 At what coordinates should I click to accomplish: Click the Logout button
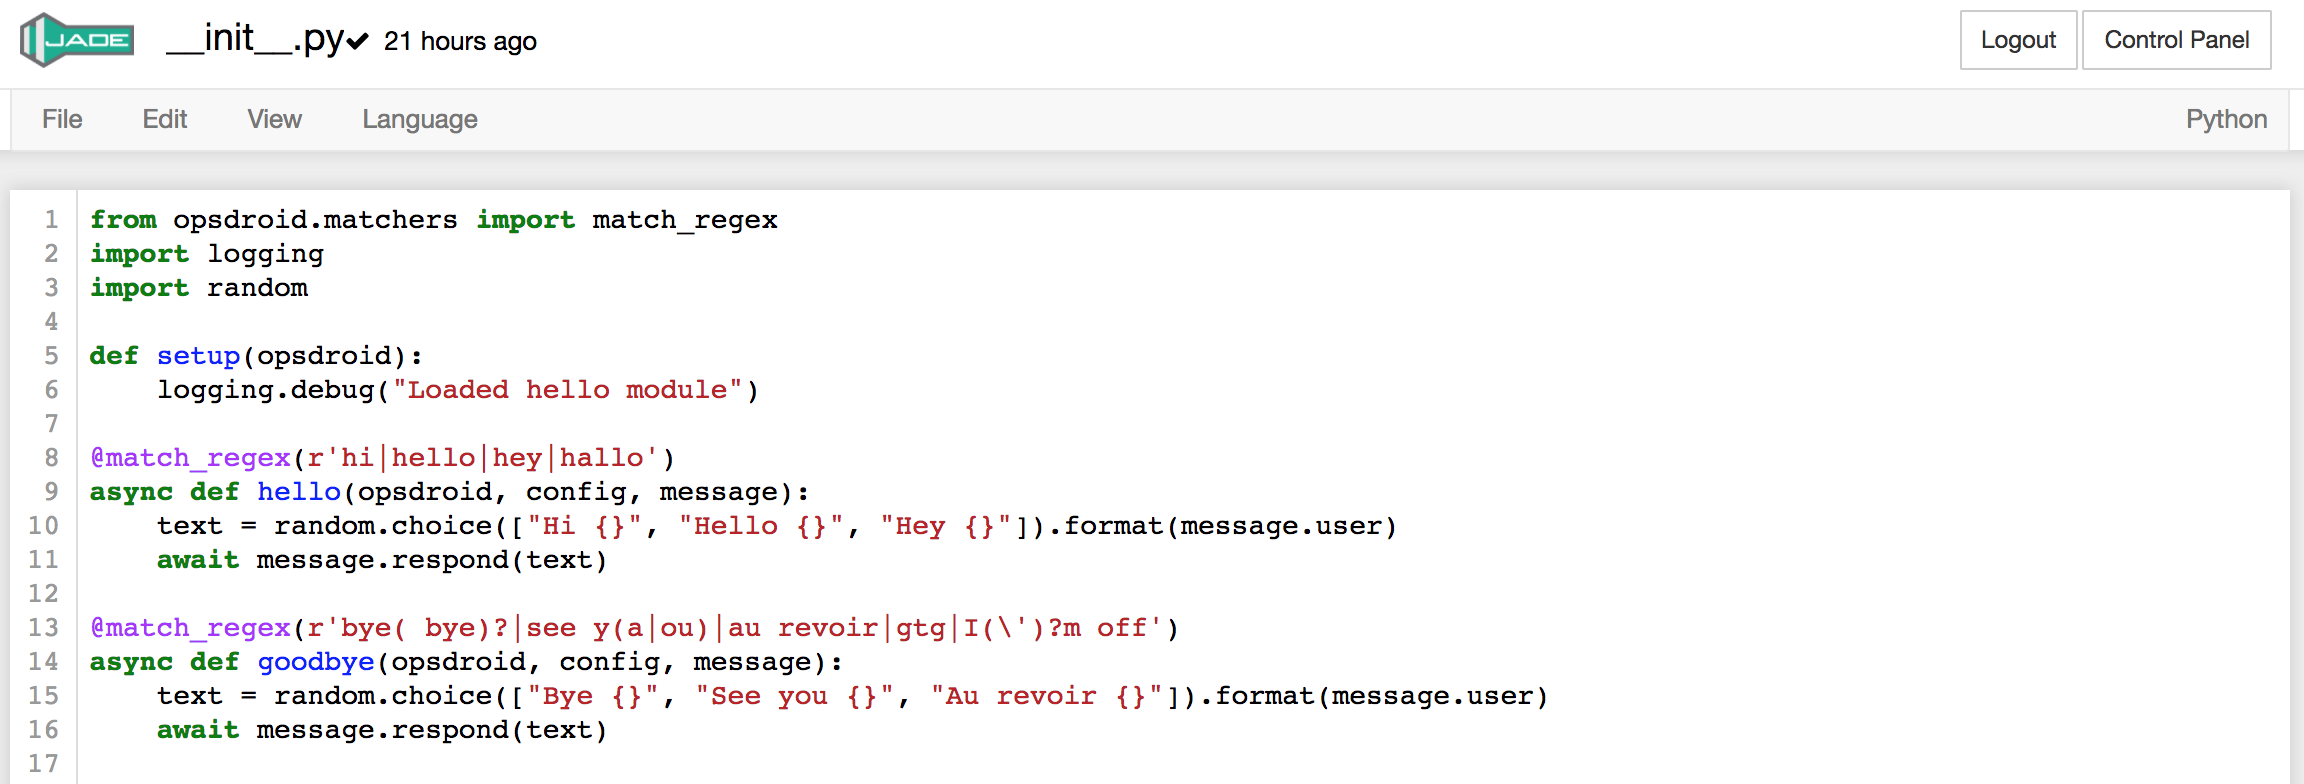[x=2018, y=41]
